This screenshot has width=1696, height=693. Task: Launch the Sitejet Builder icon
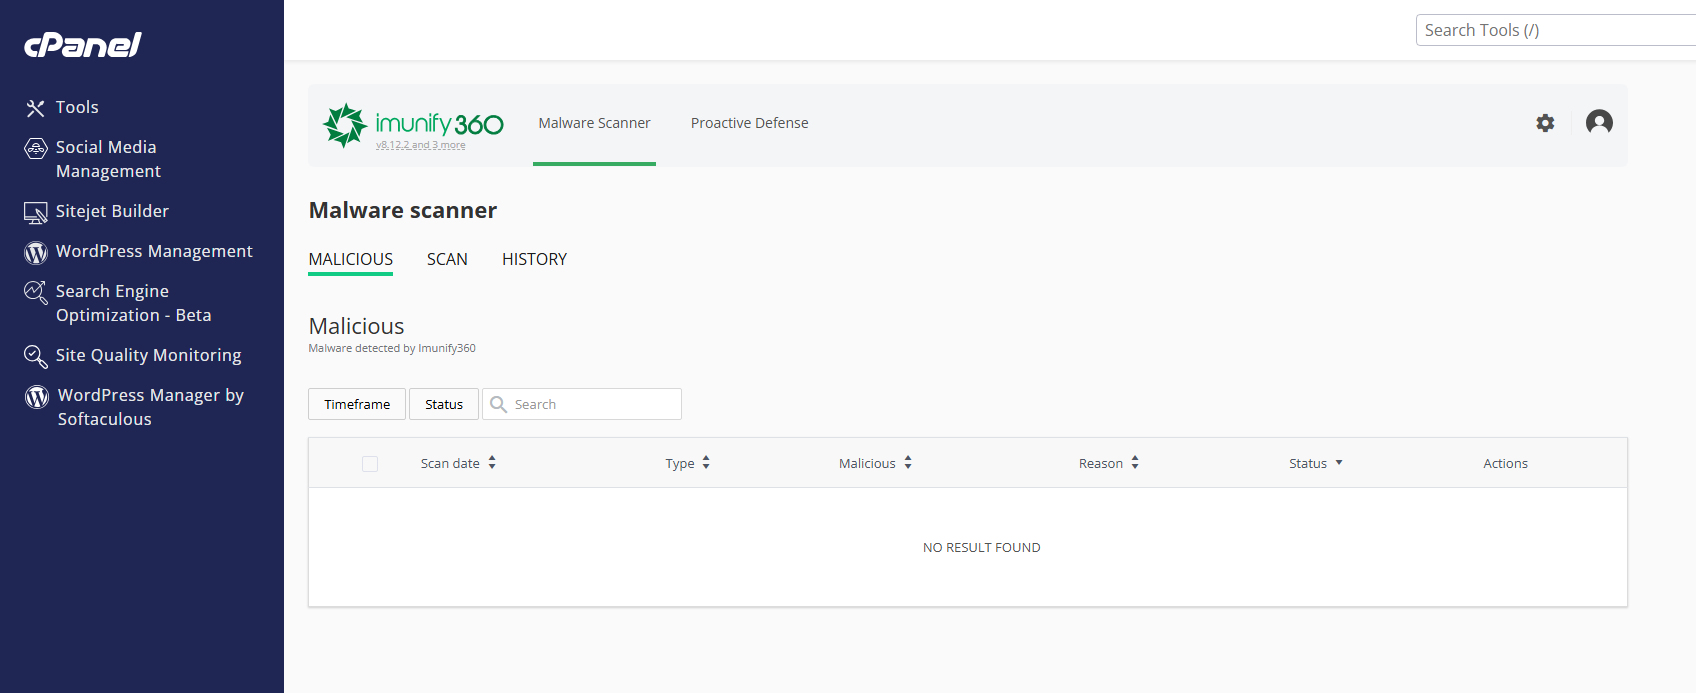point(36,213)
